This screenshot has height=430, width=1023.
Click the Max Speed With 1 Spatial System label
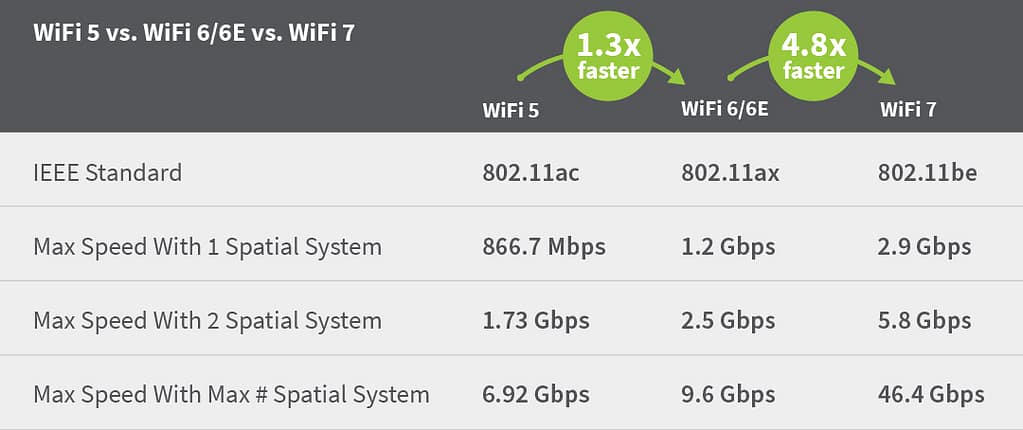point(207,246)
